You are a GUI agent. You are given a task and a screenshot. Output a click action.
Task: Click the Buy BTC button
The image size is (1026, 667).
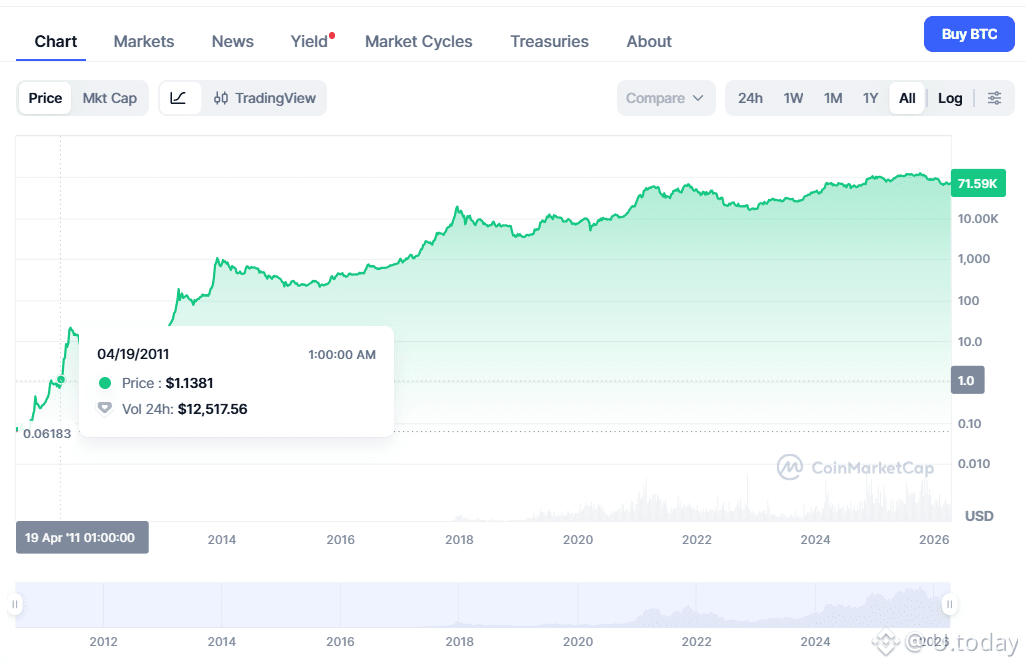(969, 33)
